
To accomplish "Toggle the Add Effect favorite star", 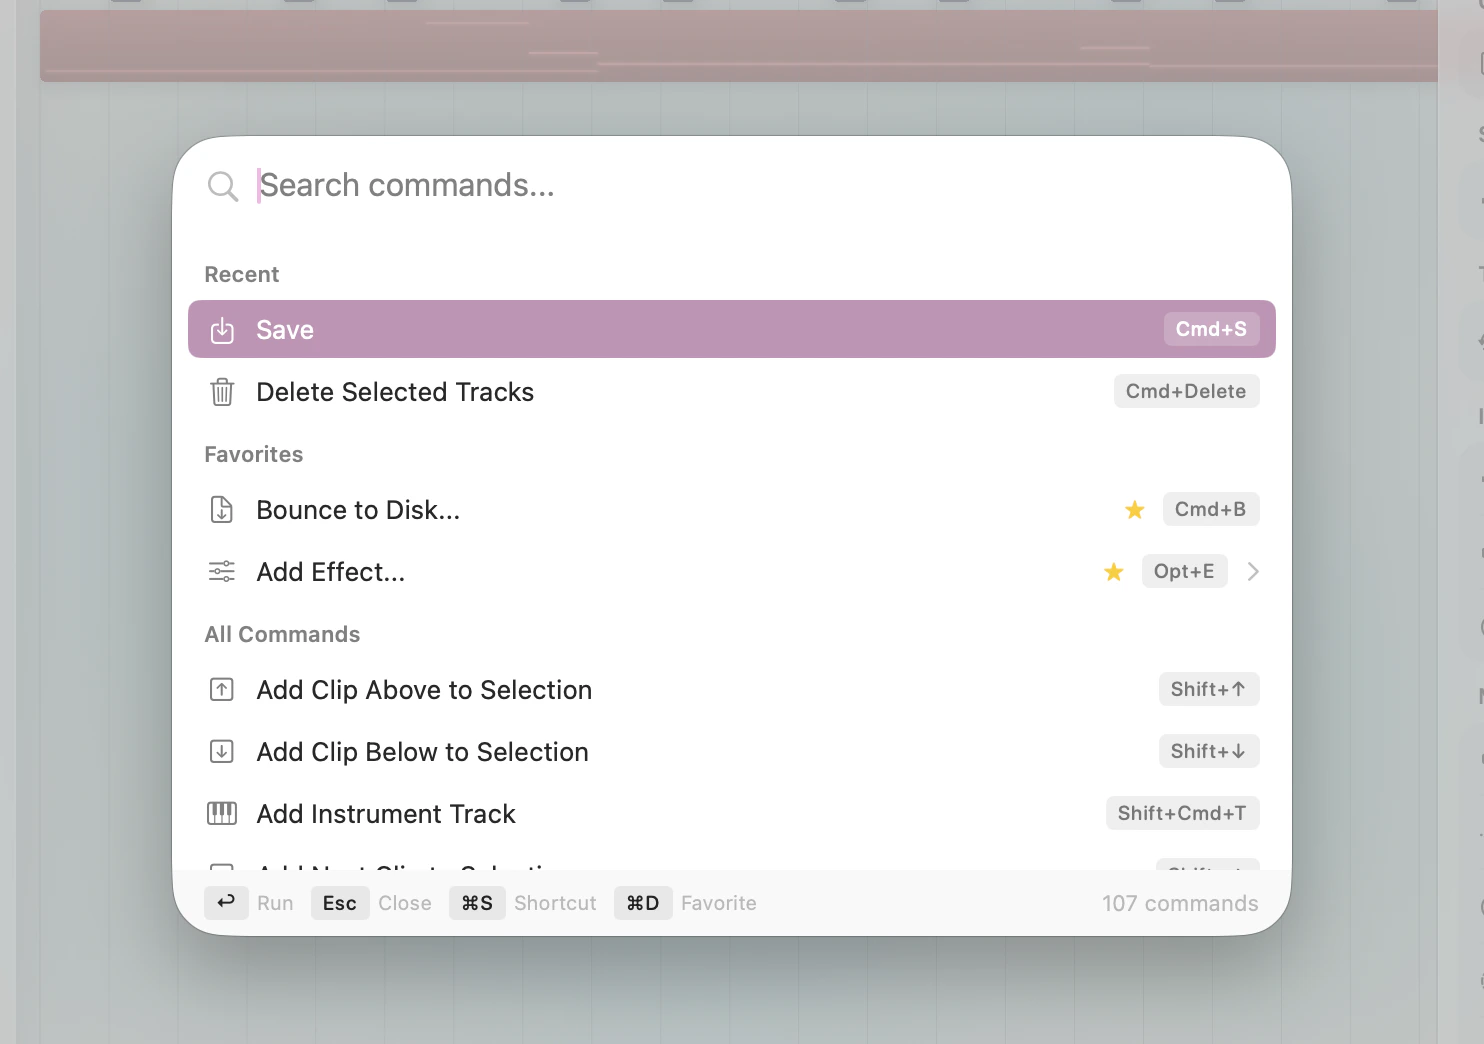I will pyautogui.click(x=1114, y=572).
